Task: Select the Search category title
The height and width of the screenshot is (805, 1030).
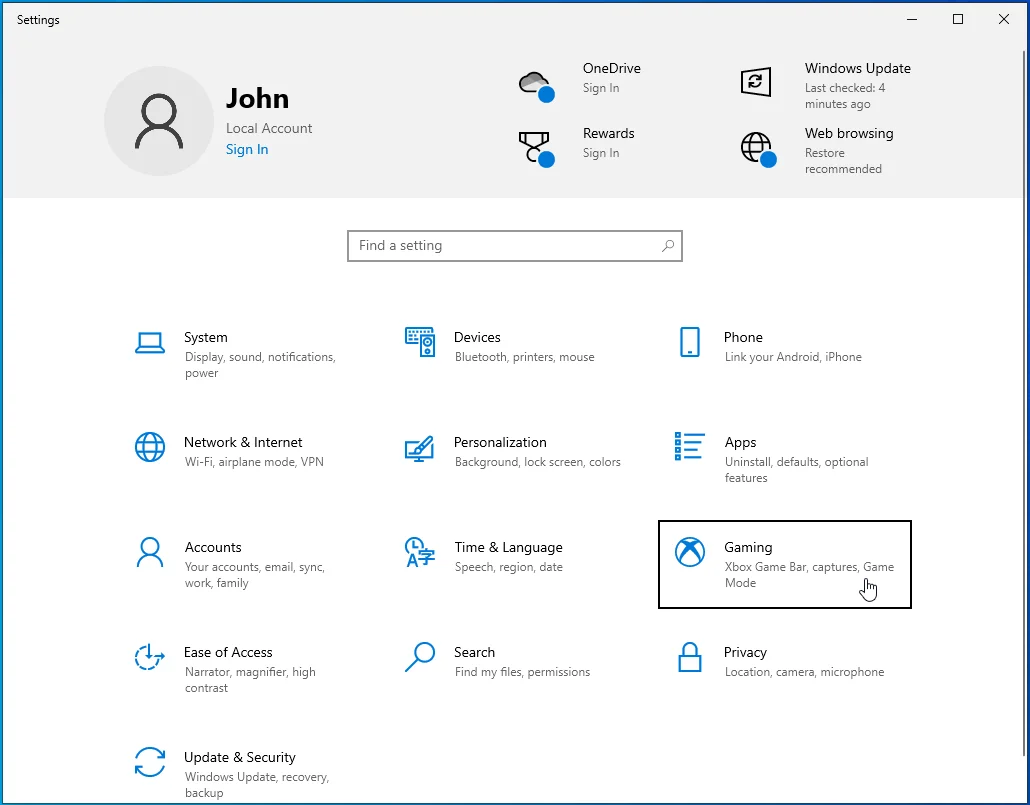Action: tap(474, 653)
